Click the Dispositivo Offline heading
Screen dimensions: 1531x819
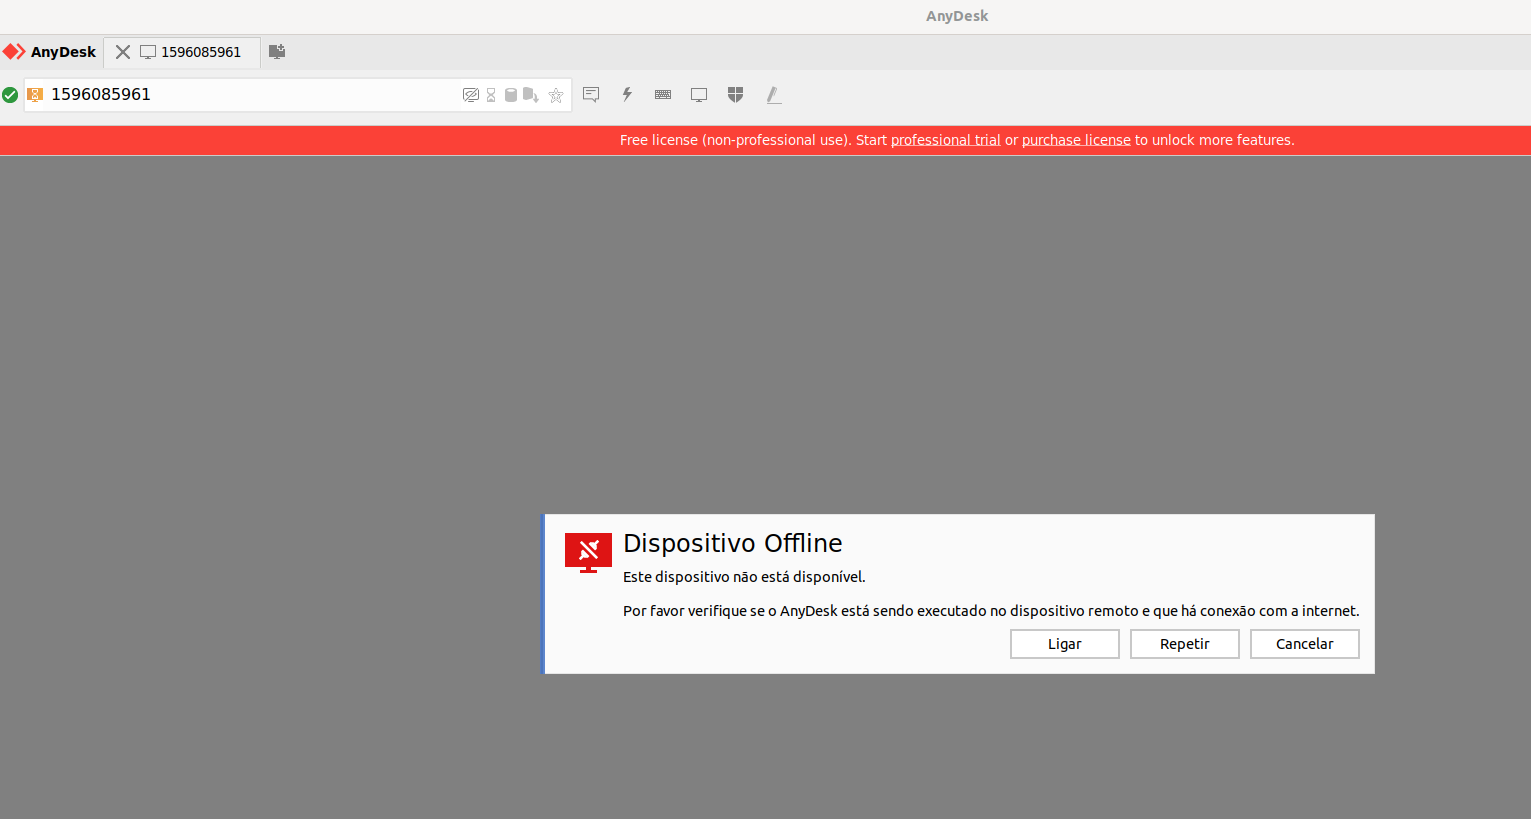[x=733, y=543]
